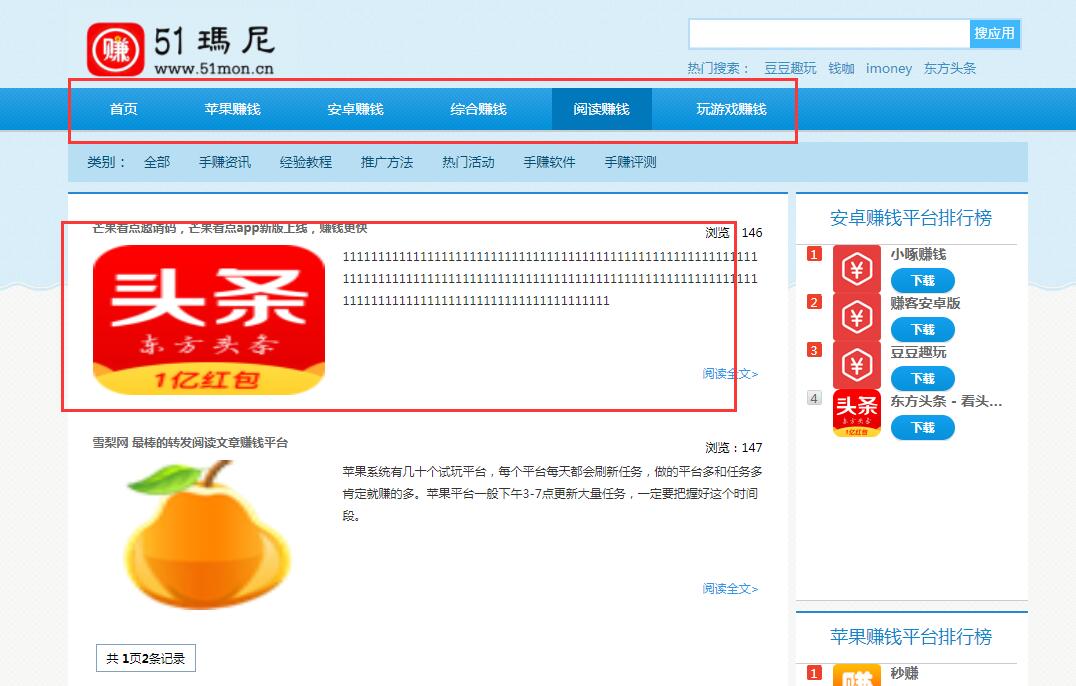Open 玩游戏赚钱 navigation item

pyautogui.click(x=732, y=109)
